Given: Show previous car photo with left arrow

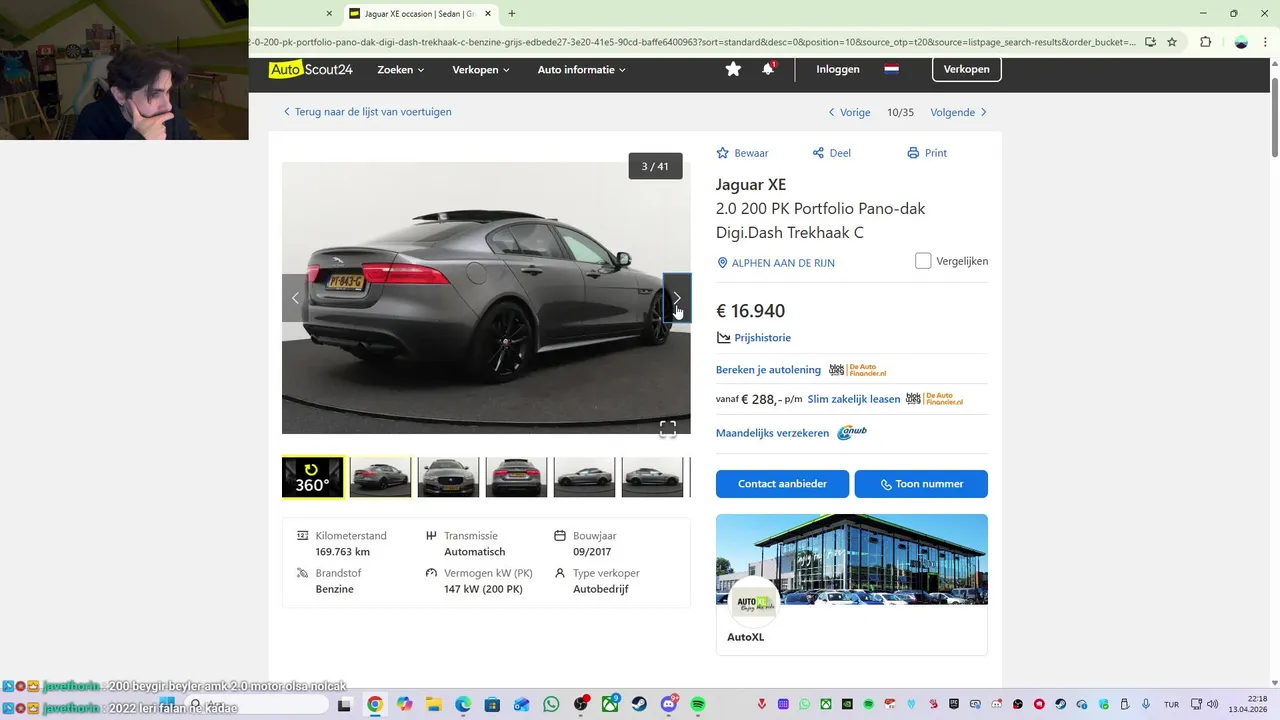Looking at the screenshot, I should tap(295, 298).
